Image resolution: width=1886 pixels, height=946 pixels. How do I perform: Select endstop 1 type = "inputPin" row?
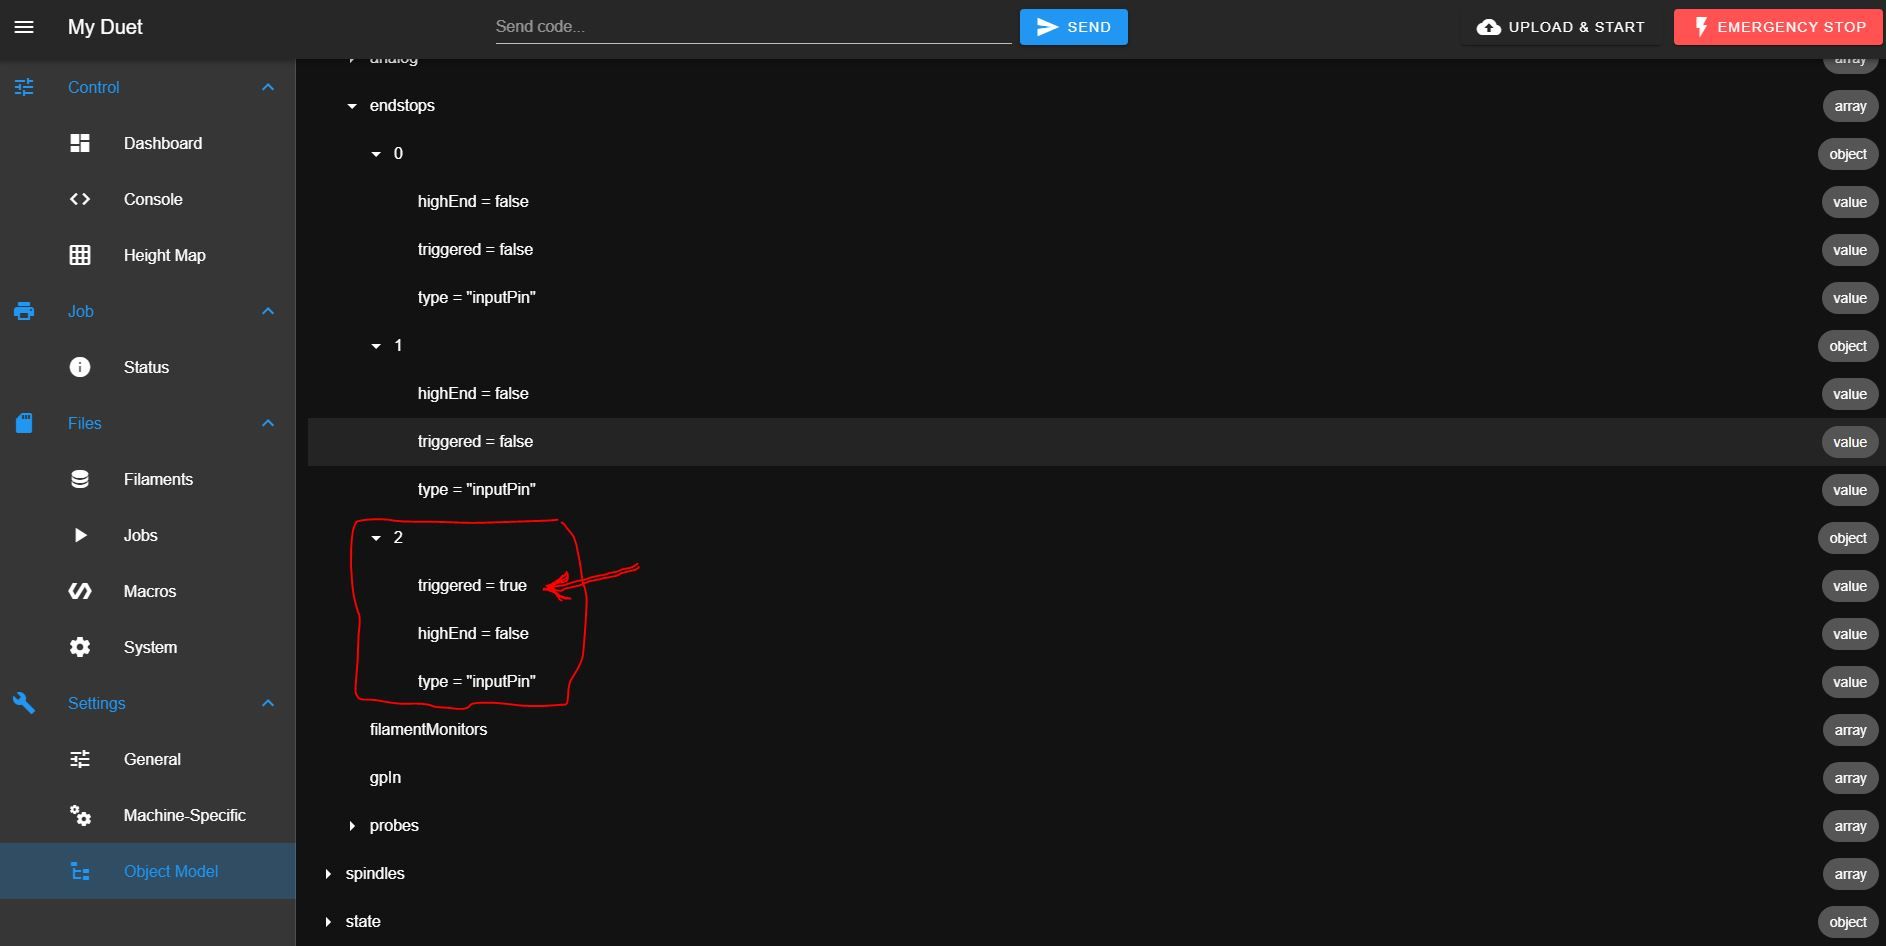tap(1097, 490)
